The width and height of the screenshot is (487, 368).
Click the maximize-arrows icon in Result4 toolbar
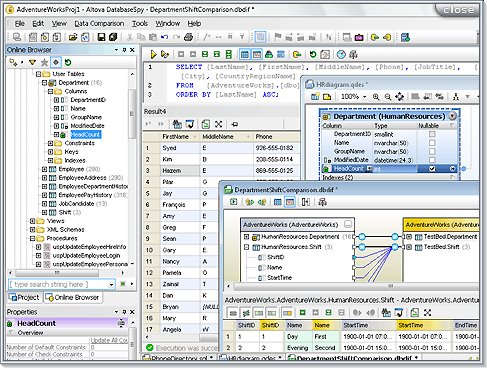218,124
